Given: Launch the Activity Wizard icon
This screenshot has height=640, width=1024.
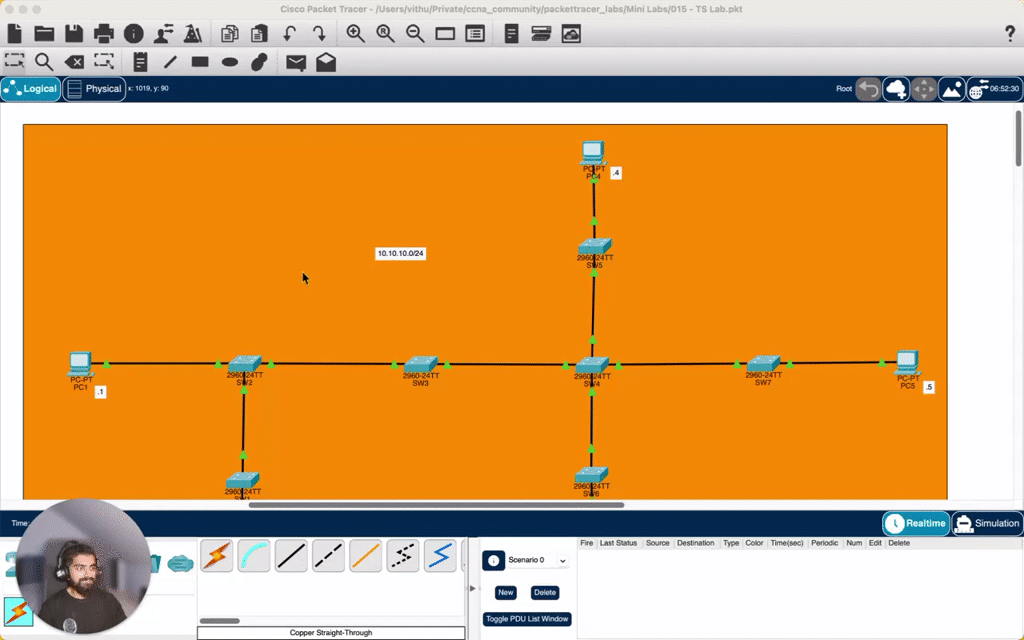Looking at the screenshot, I should pyautogui.click(x=163, y=33).
